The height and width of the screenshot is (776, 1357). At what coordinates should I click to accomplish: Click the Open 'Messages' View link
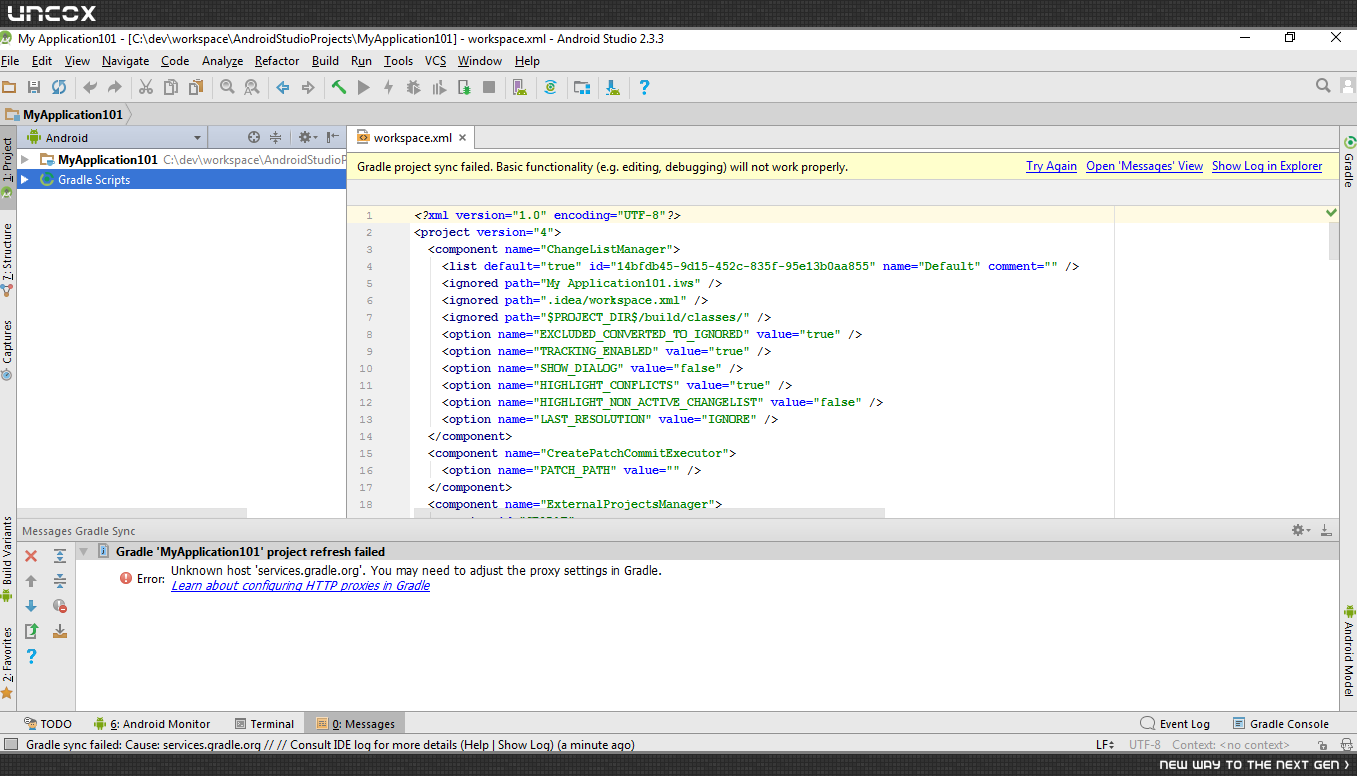coord(1144,166)
